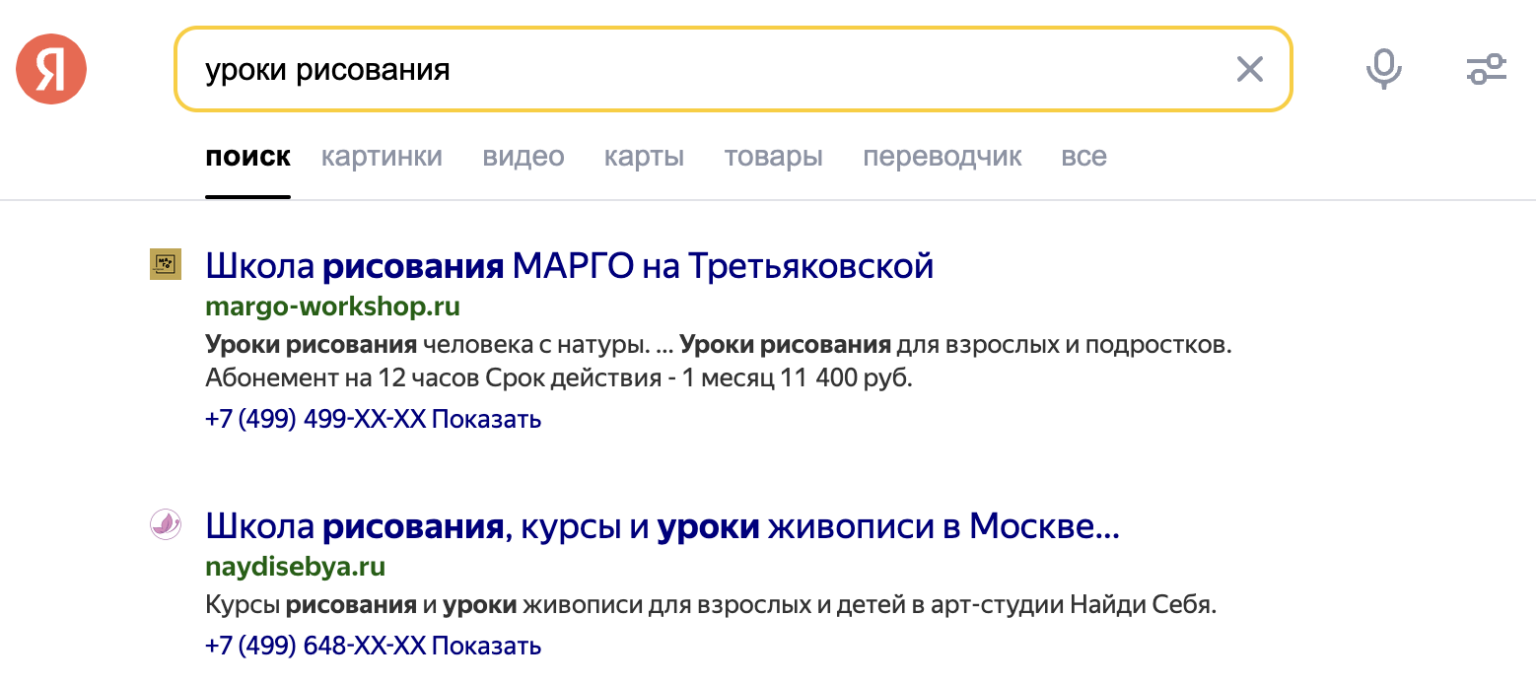The image size is (1536, 684).
Task: Open search settings filter icon
Action: click(x=1486, y=69)
